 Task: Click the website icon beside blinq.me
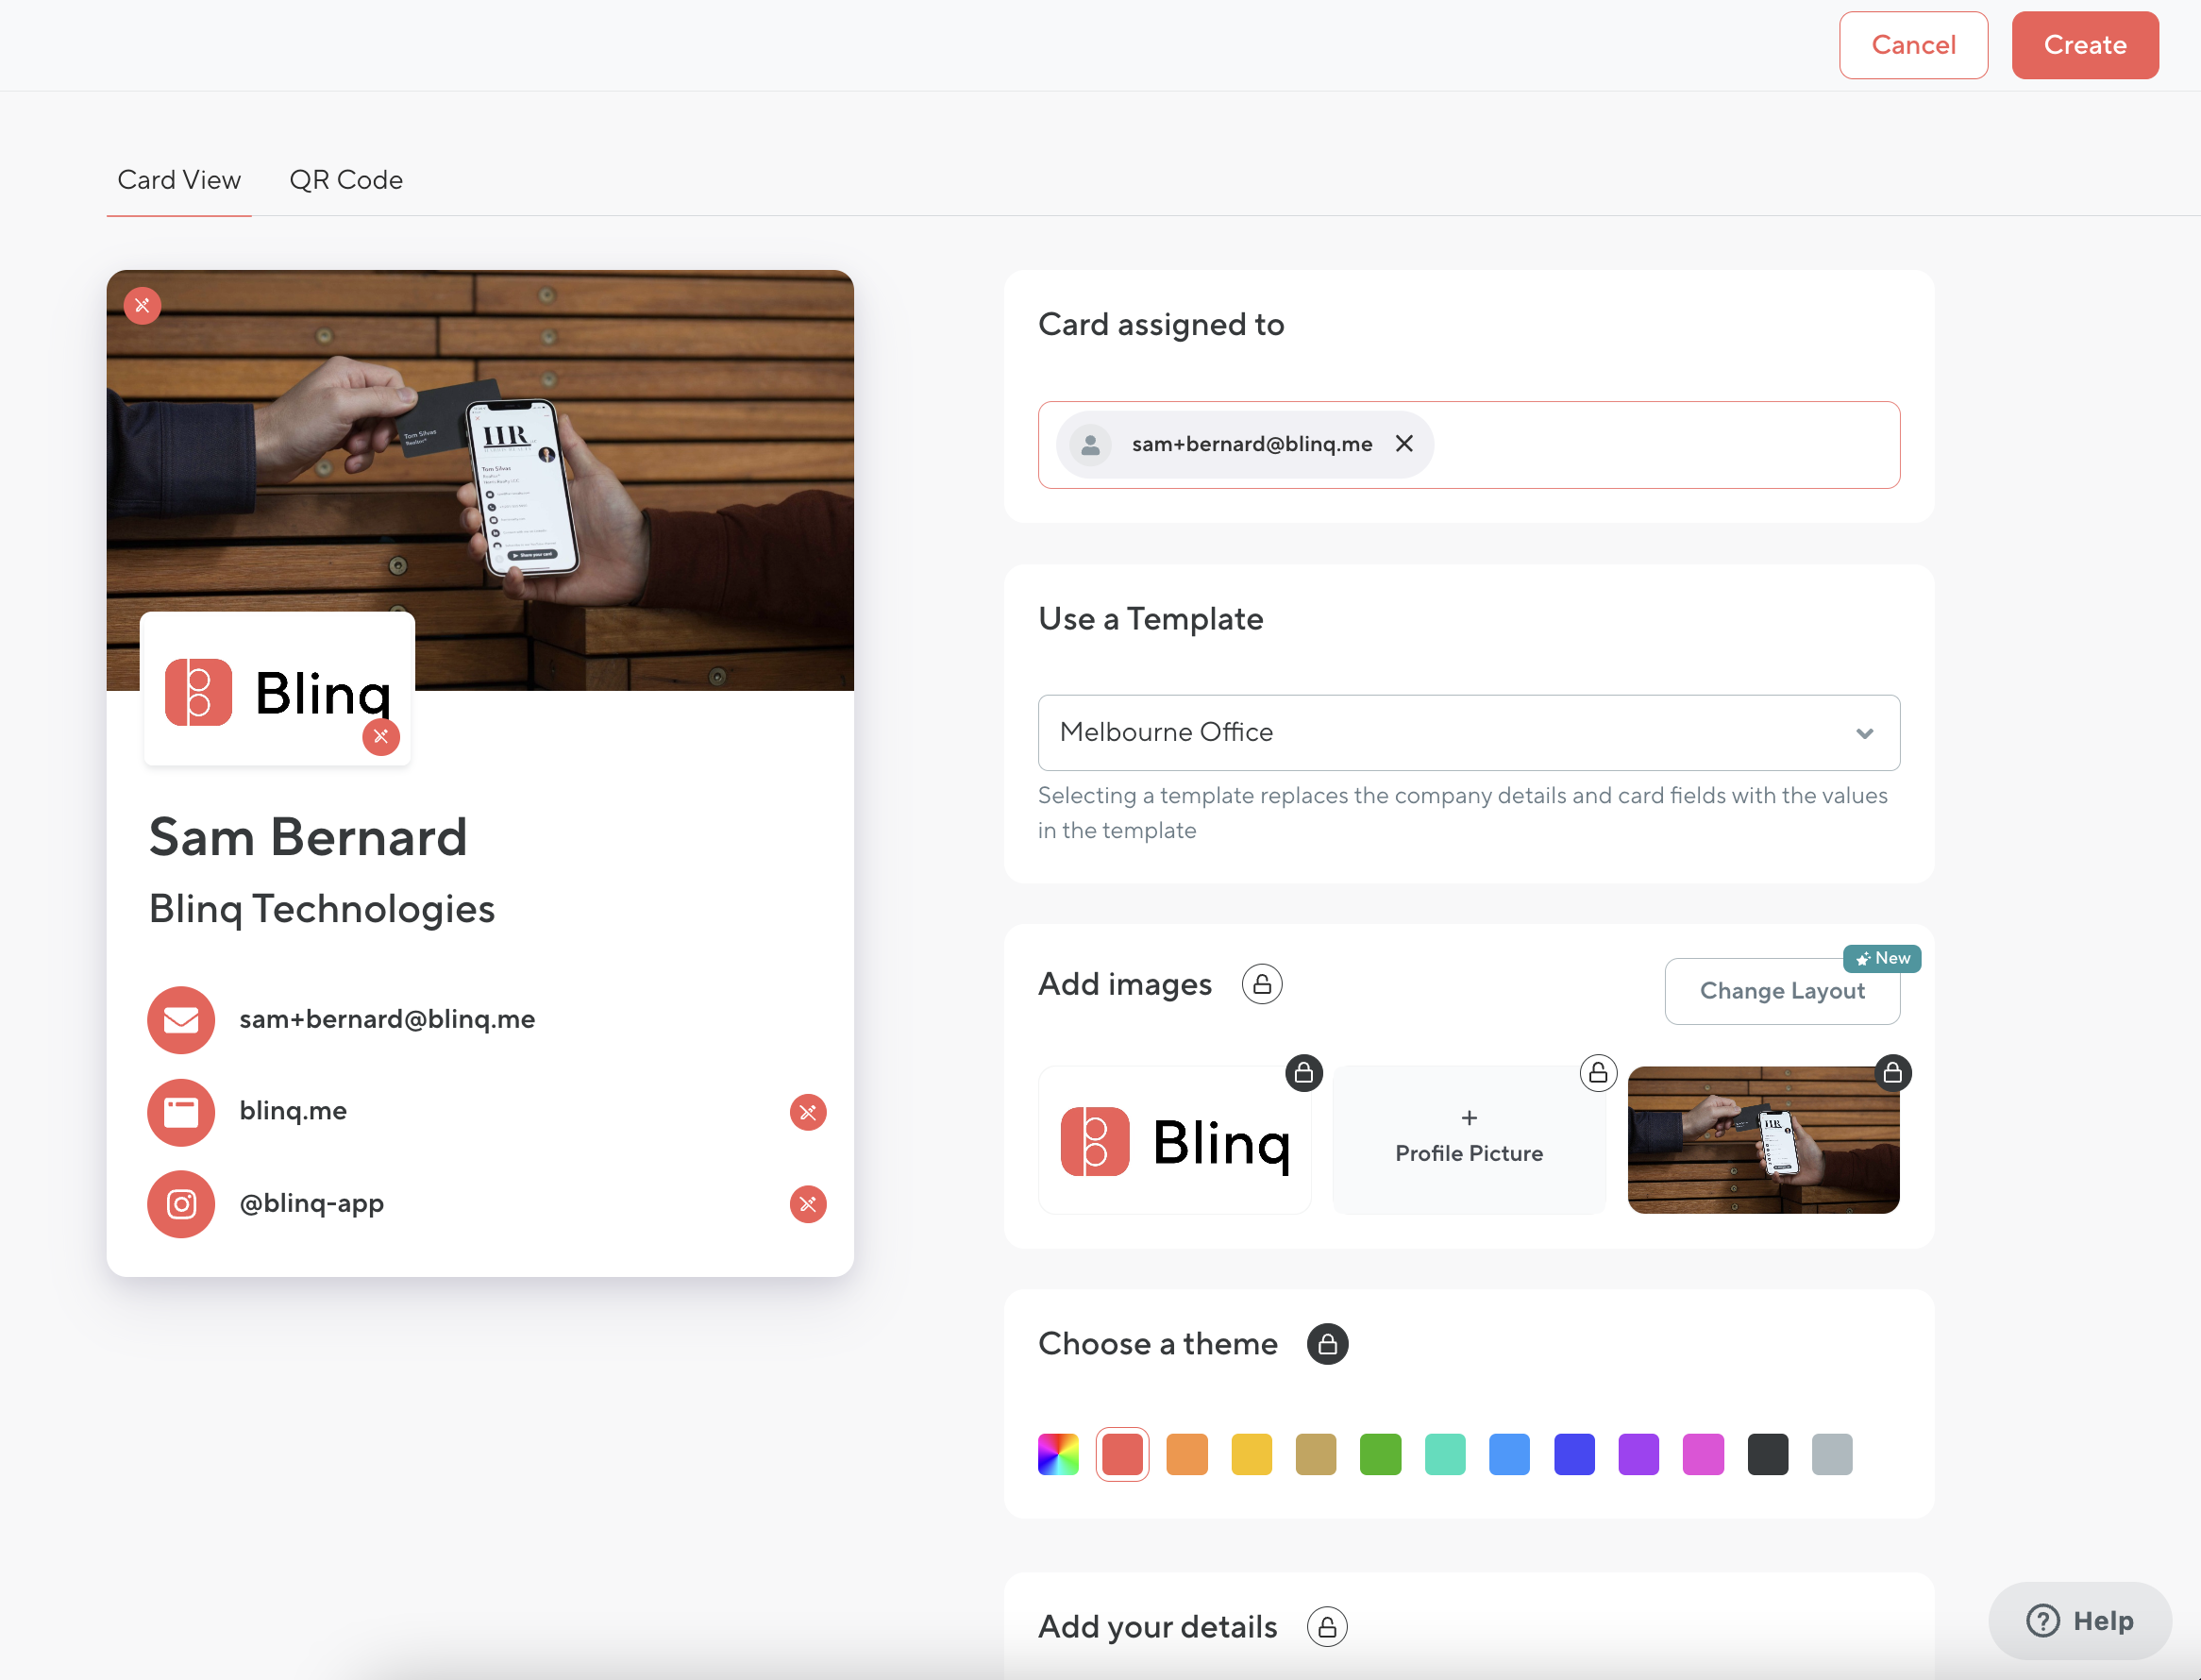[181, 1112]
